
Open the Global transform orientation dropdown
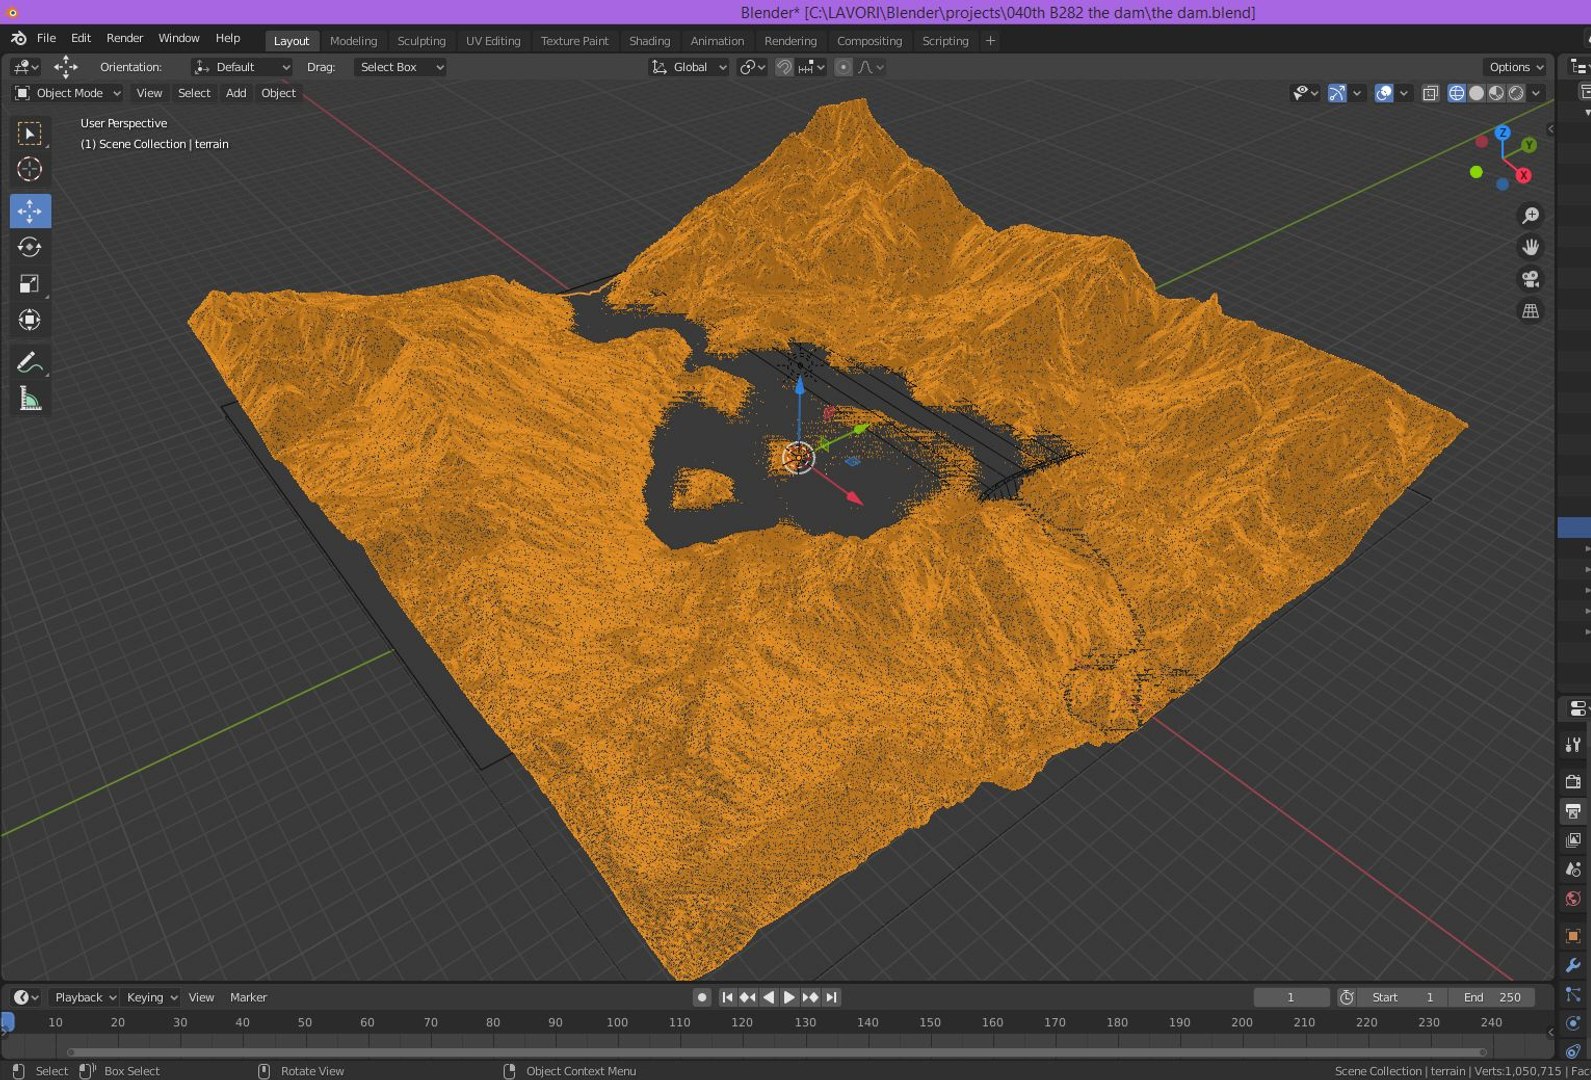[x=689, y=67]
